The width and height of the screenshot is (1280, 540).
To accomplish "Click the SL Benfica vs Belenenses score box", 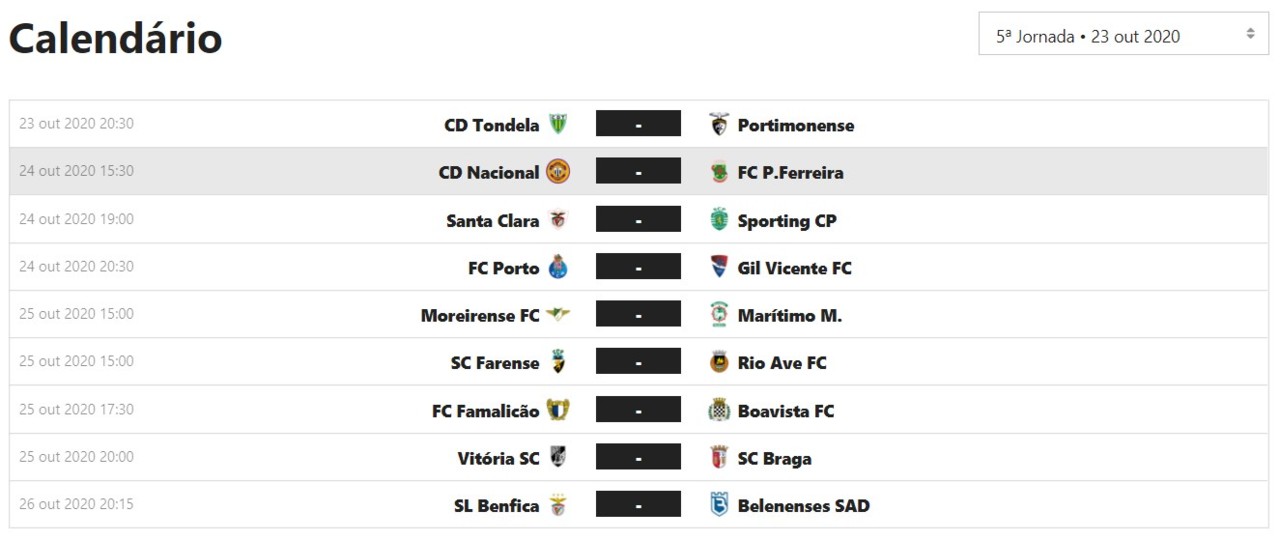I will click(638, 505).
